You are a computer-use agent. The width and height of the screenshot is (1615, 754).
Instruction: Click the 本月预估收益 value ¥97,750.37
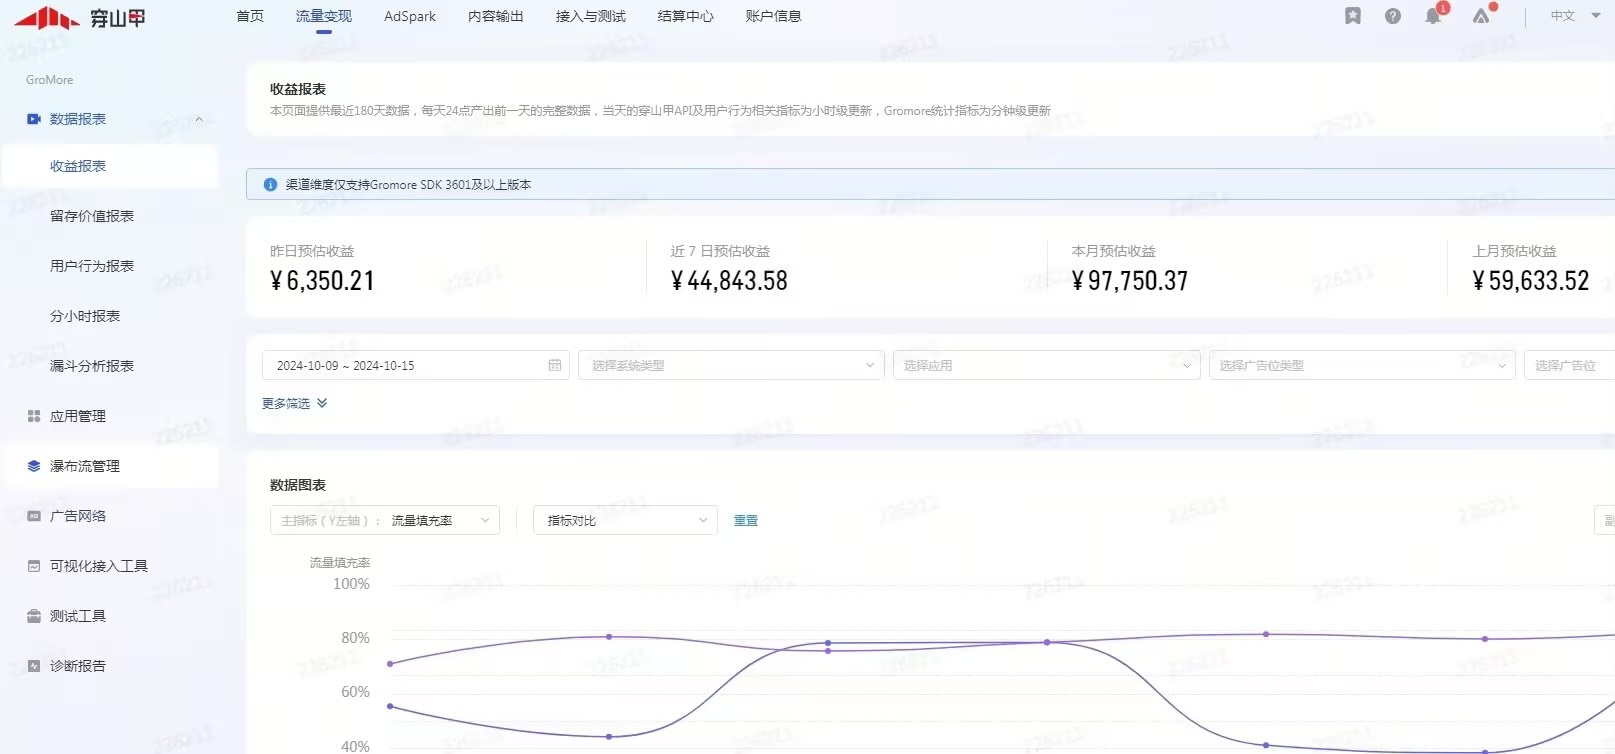click(x=1130, y=281)
